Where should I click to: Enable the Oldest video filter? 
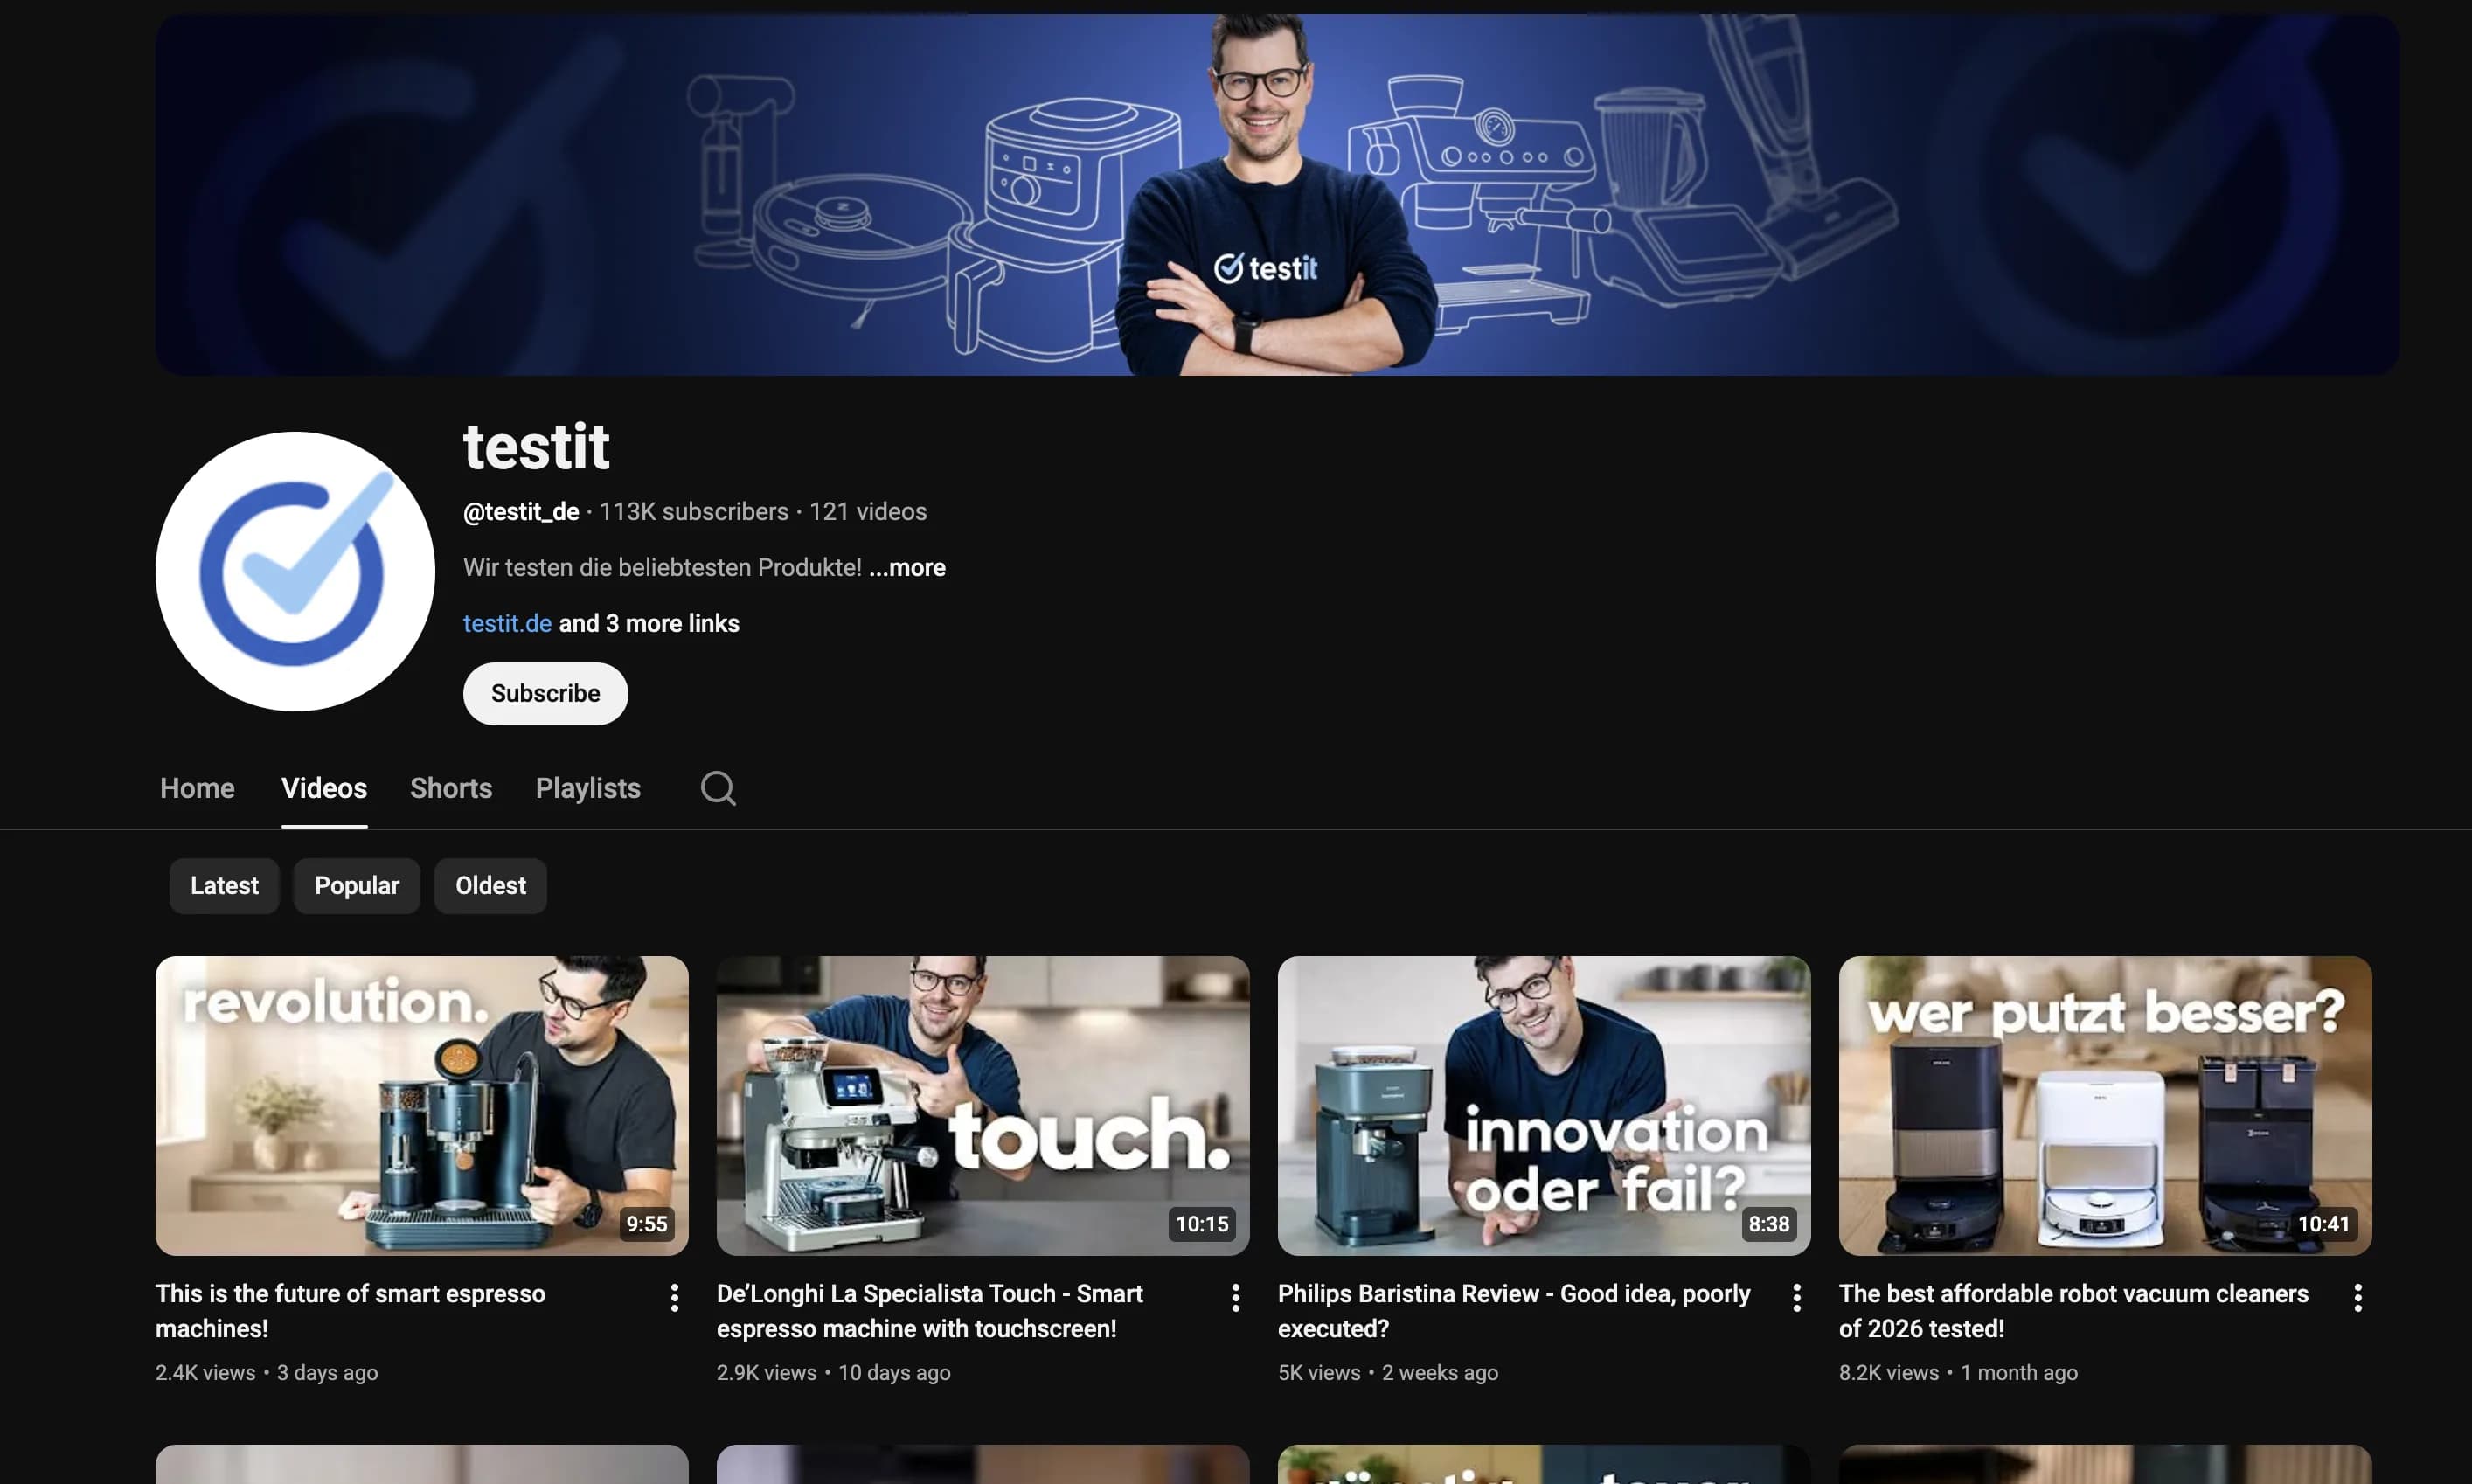click(x=490, y=885)
